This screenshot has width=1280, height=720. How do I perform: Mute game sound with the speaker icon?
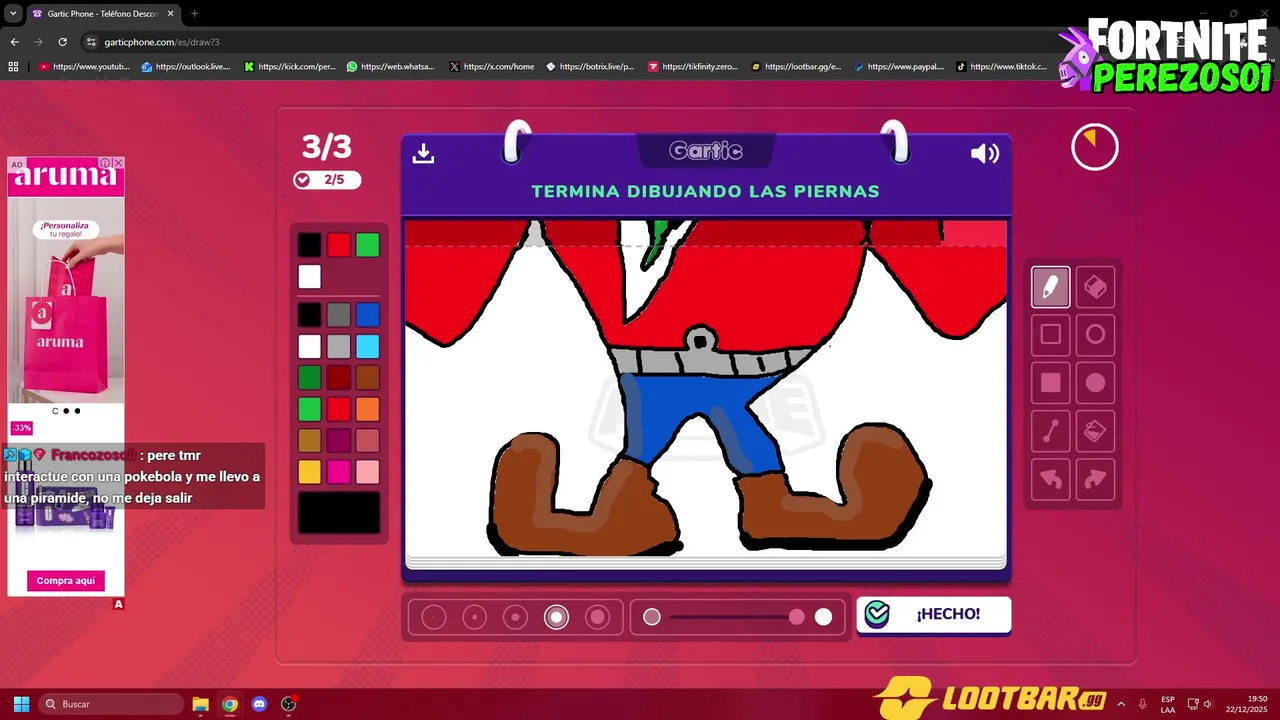click(x=985, y=153)
